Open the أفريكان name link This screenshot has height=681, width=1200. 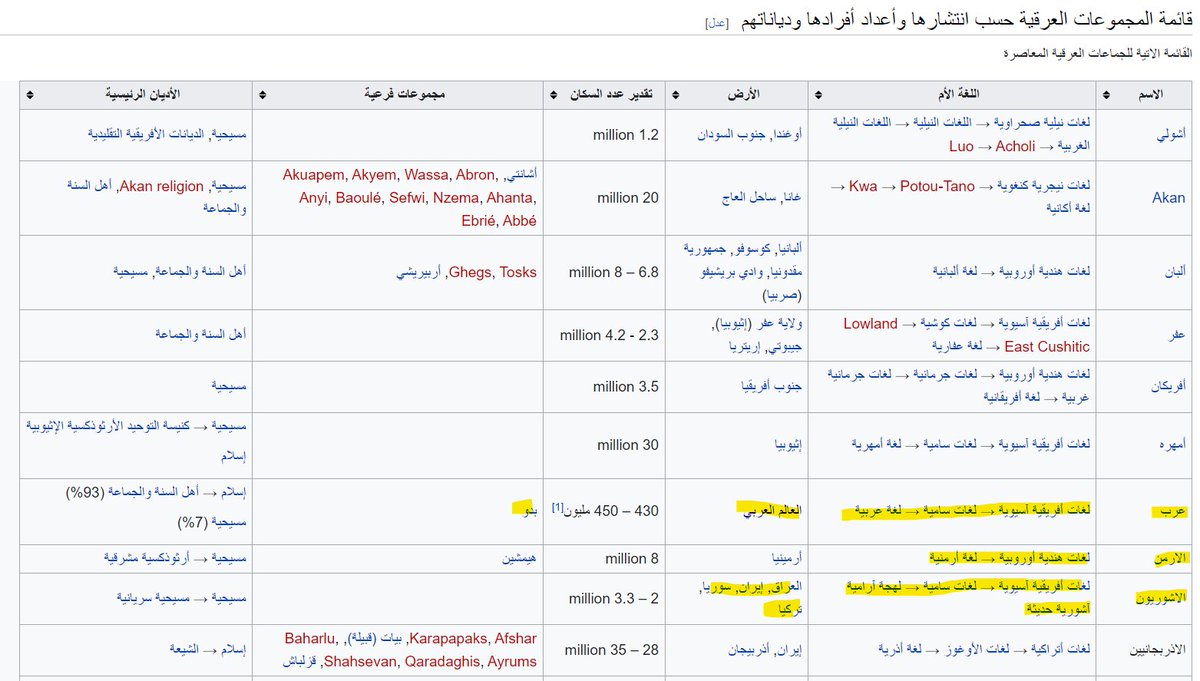point(1168,386)
